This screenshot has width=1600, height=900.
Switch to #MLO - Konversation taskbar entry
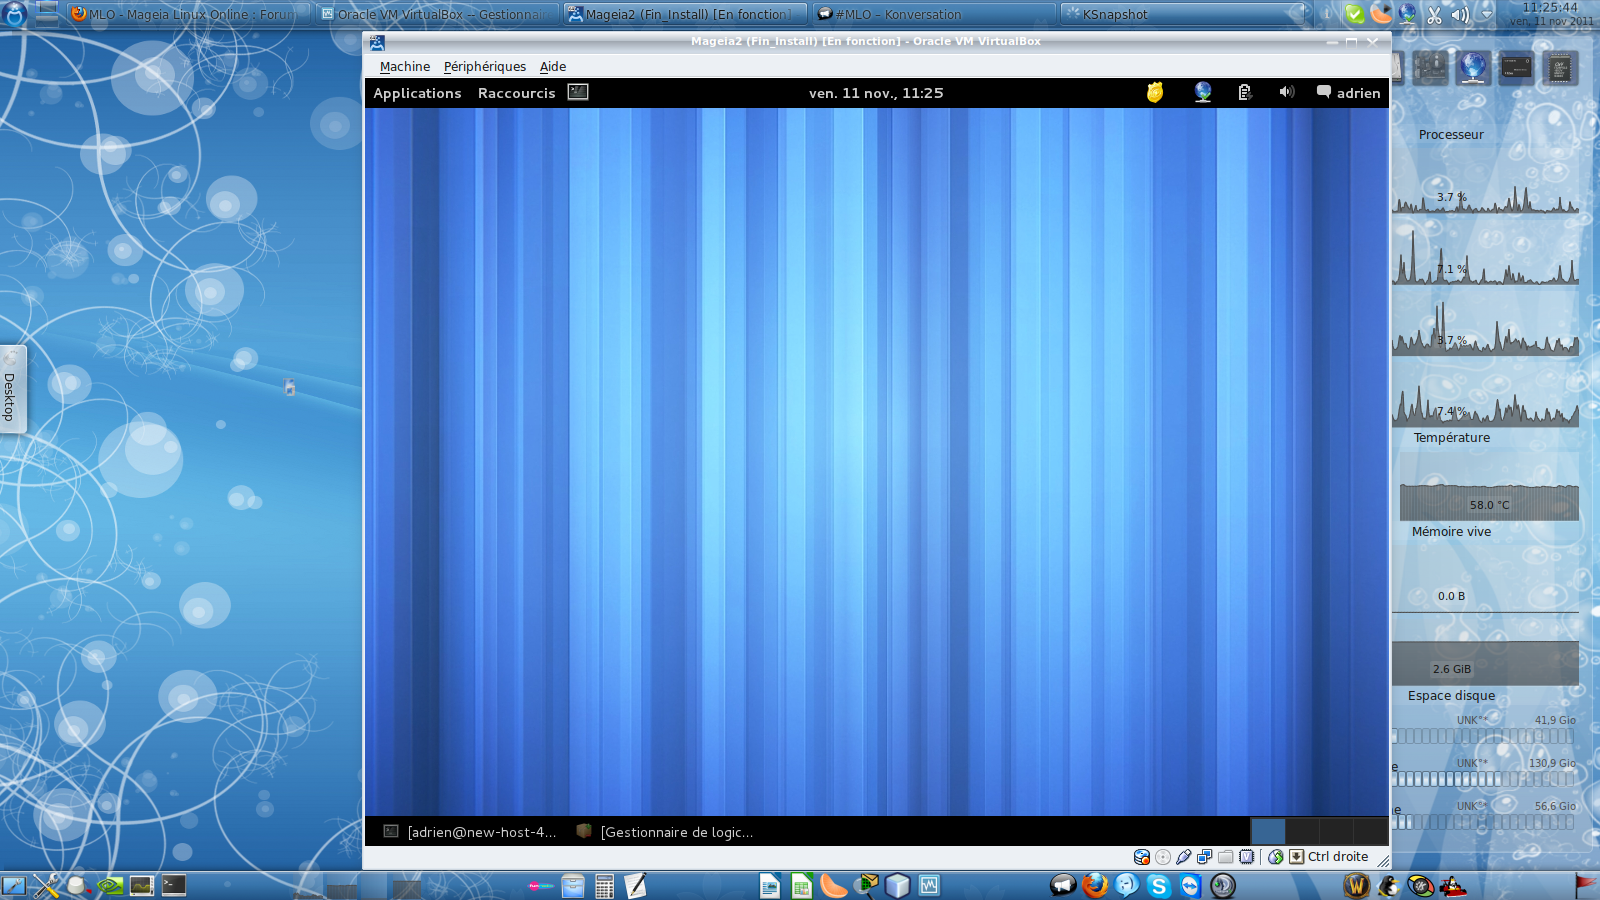(934, 14)
